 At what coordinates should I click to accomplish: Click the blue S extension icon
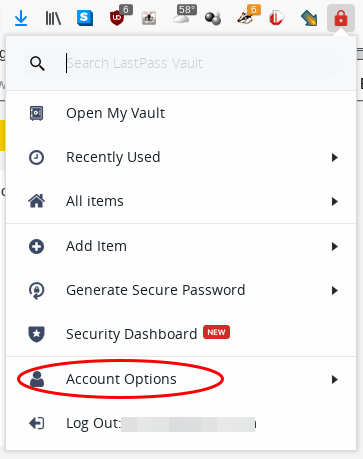pos(85,18)
